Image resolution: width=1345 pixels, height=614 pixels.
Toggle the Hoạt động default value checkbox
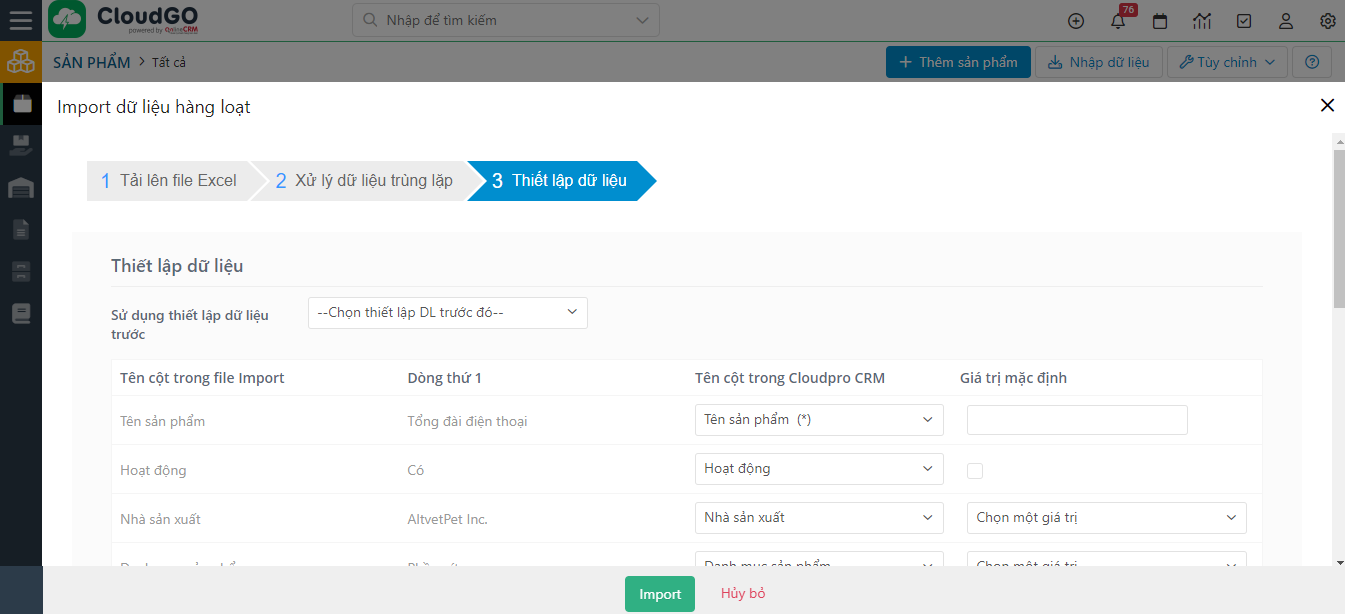tap(975, 470)
